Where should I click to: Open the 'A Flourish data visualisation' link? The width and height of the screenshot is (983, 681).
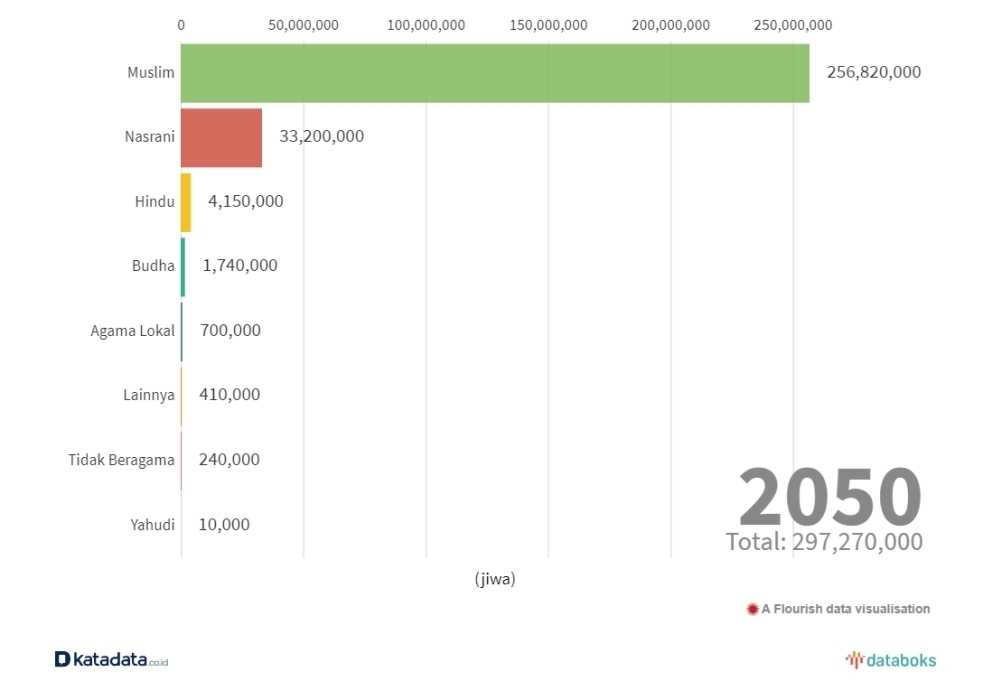tap(845, 609)
